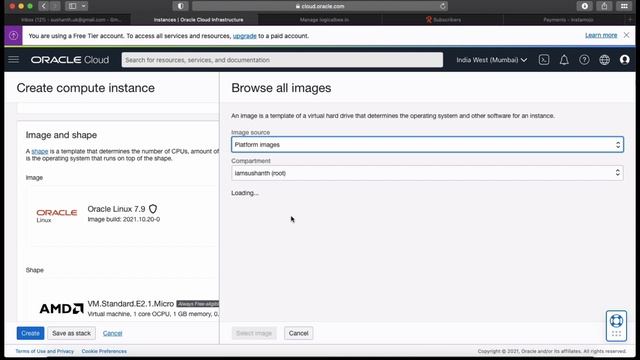Open the help question mark icon
The image size is (640, 360).
[584, 60]
